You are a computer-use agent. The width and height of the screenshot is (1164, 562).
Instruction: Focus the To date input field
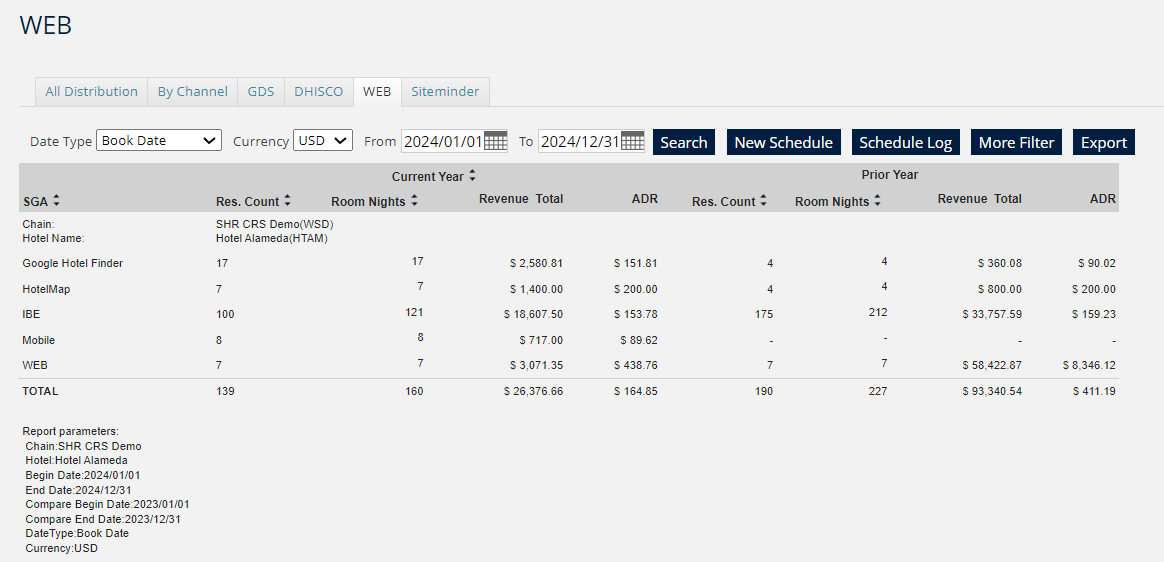click(580, 141)
